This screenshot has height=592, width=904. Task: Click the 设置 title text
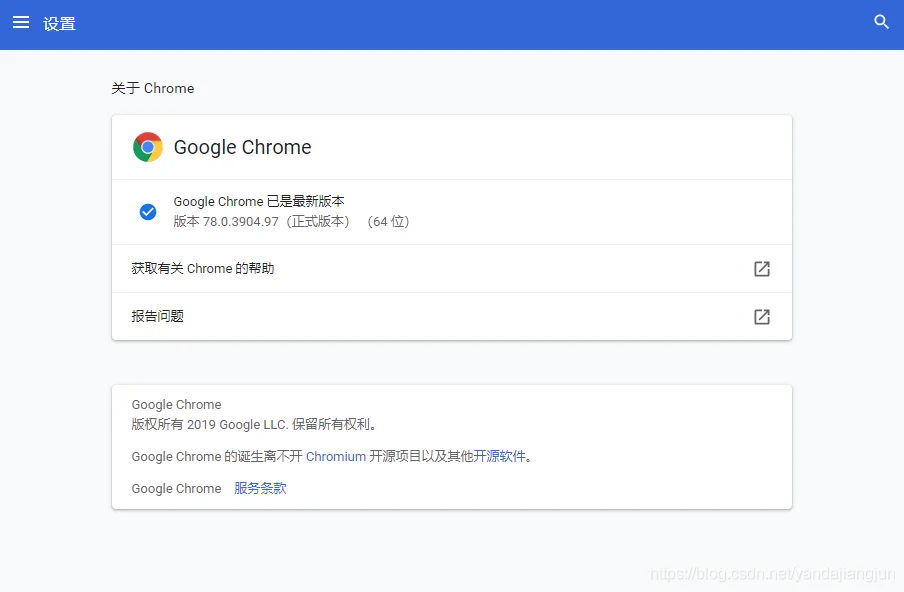point(59,24)
